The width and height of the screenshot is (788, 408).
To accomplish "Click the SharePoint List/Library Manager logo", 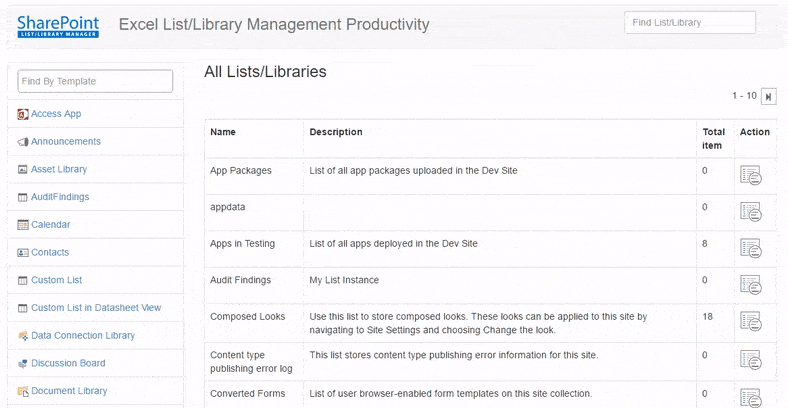I will (x=58, y=27).
